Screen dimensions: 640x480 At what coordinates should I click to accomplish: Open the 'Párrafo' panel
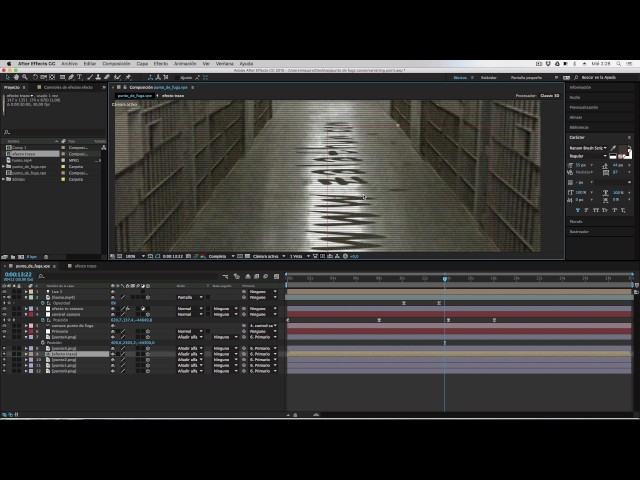576,222
